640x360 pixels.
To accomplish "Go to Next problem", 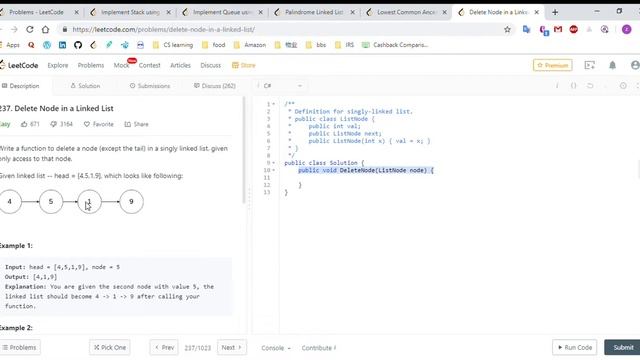I will [231, 347].
